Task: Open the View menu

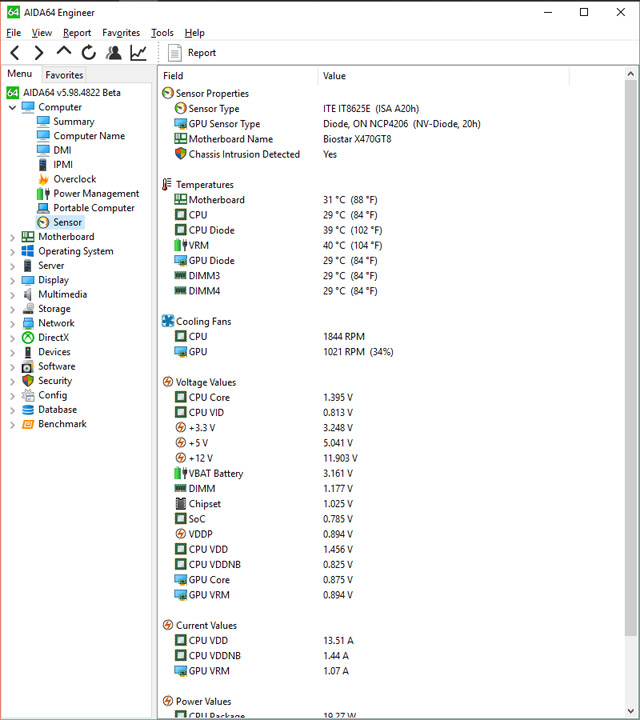Action: (42, 33)
